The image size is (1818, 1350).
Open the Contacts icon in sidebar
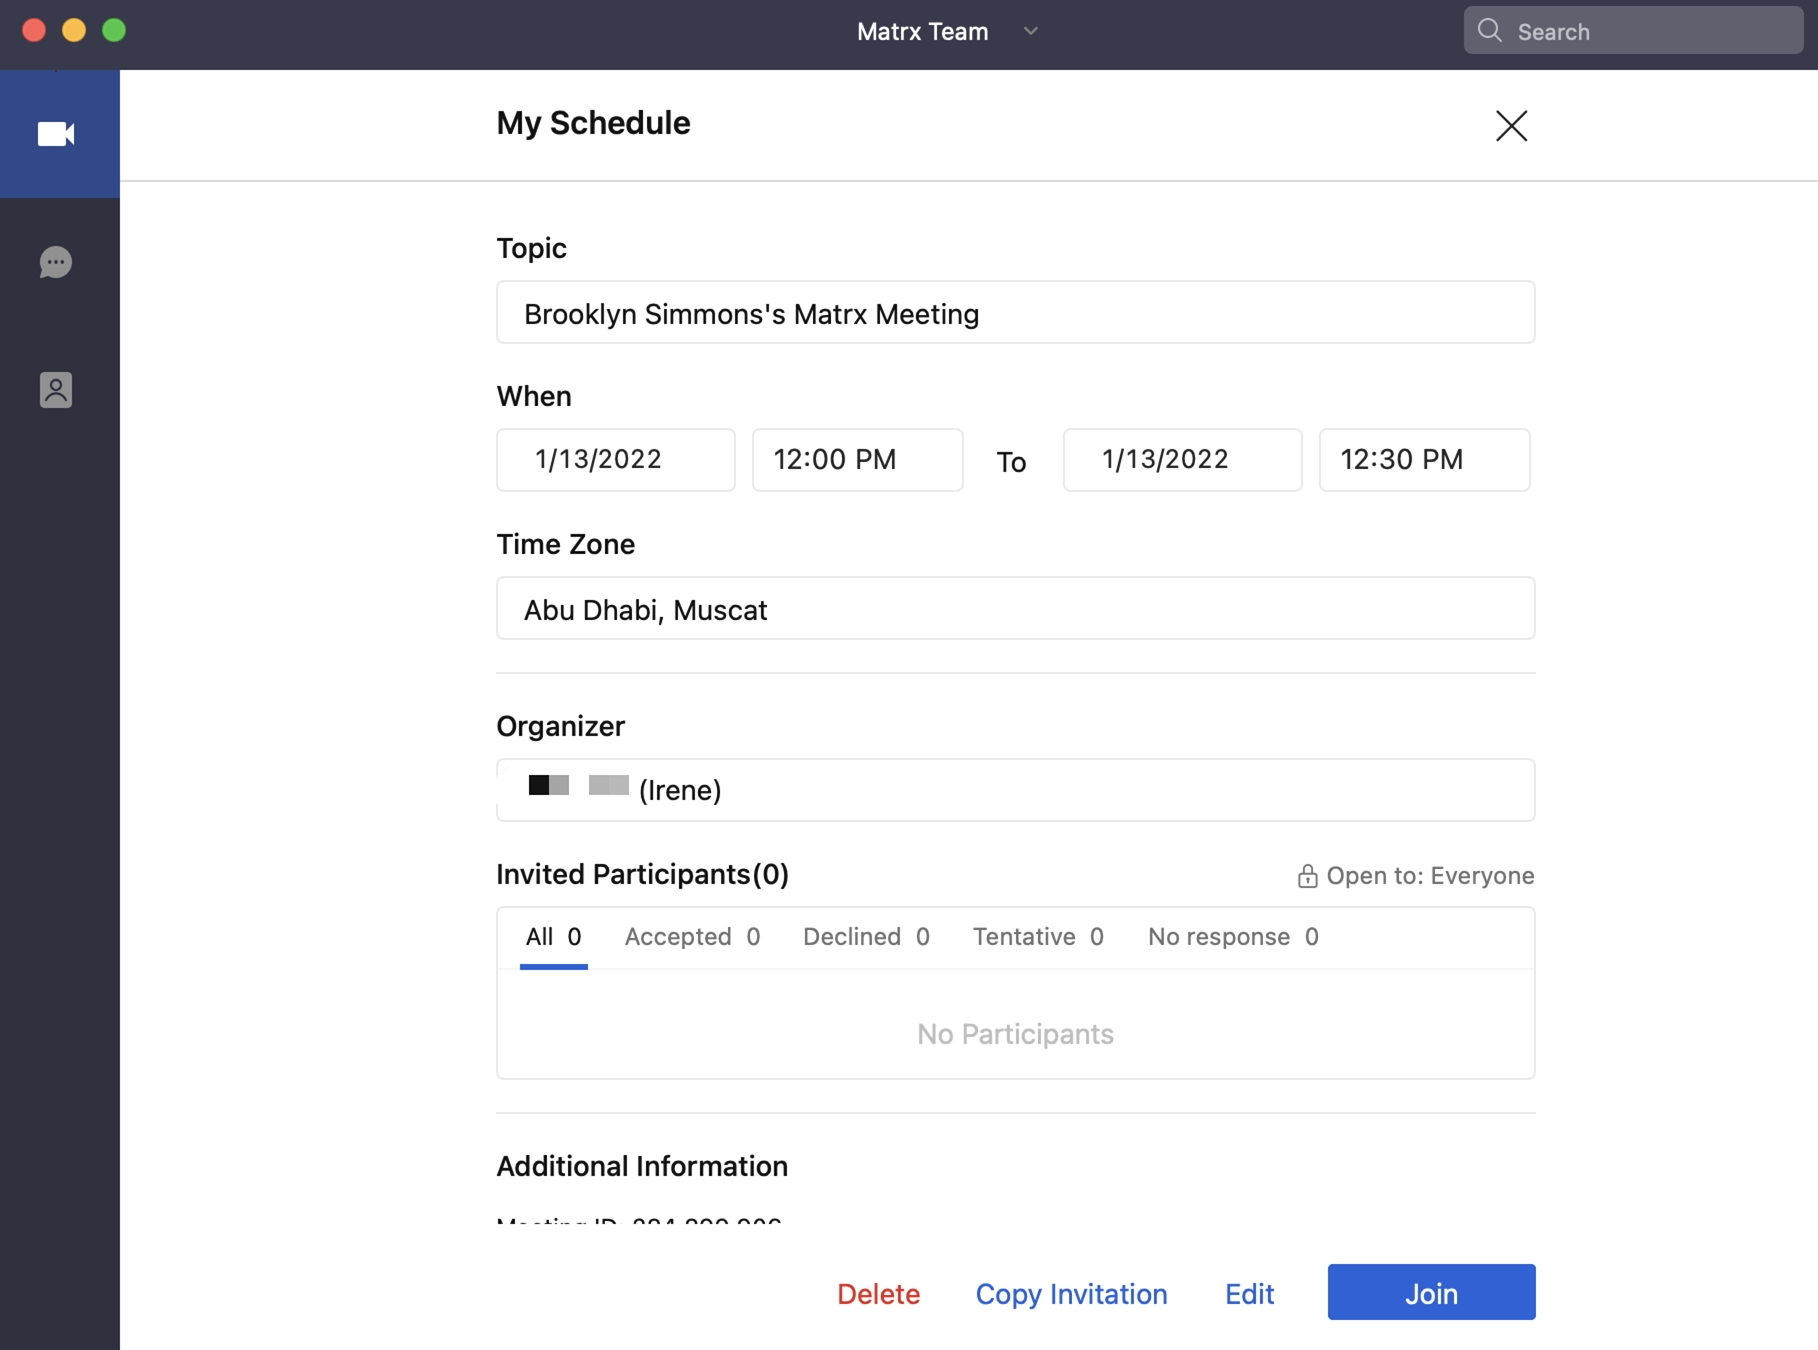(56, 390)
